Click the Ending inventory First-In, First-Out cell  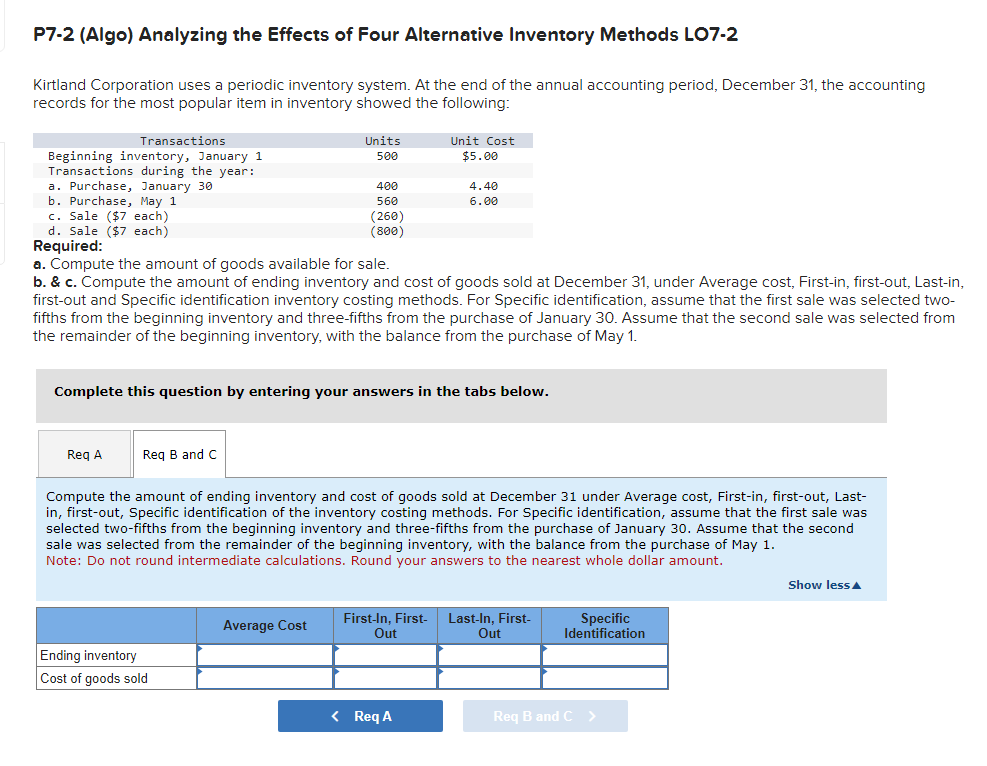coord(386,655)
